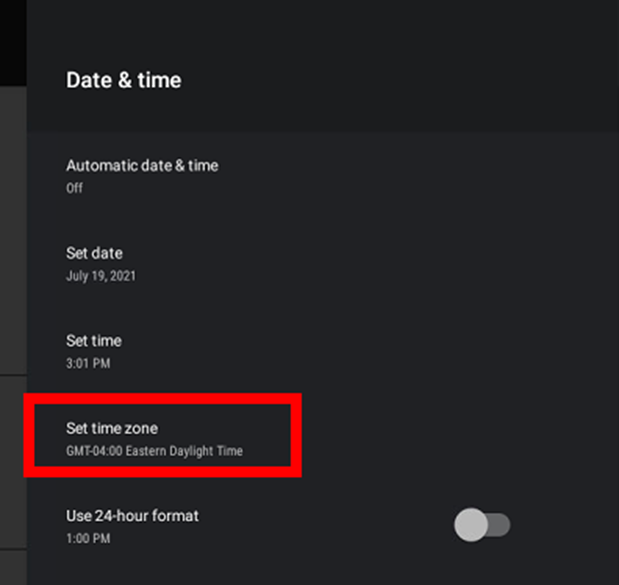Open the Automatic date & time option
The image size is (619, 585).
pyautogui.click(x=323, y=176)
